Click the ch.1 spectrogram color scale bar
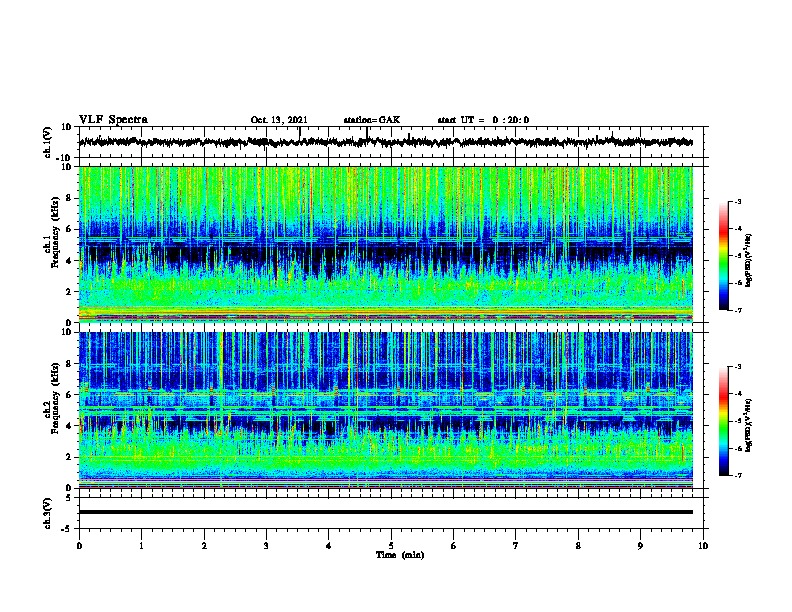The height and width of the screenshot is (612, 792). click(723, 256)
